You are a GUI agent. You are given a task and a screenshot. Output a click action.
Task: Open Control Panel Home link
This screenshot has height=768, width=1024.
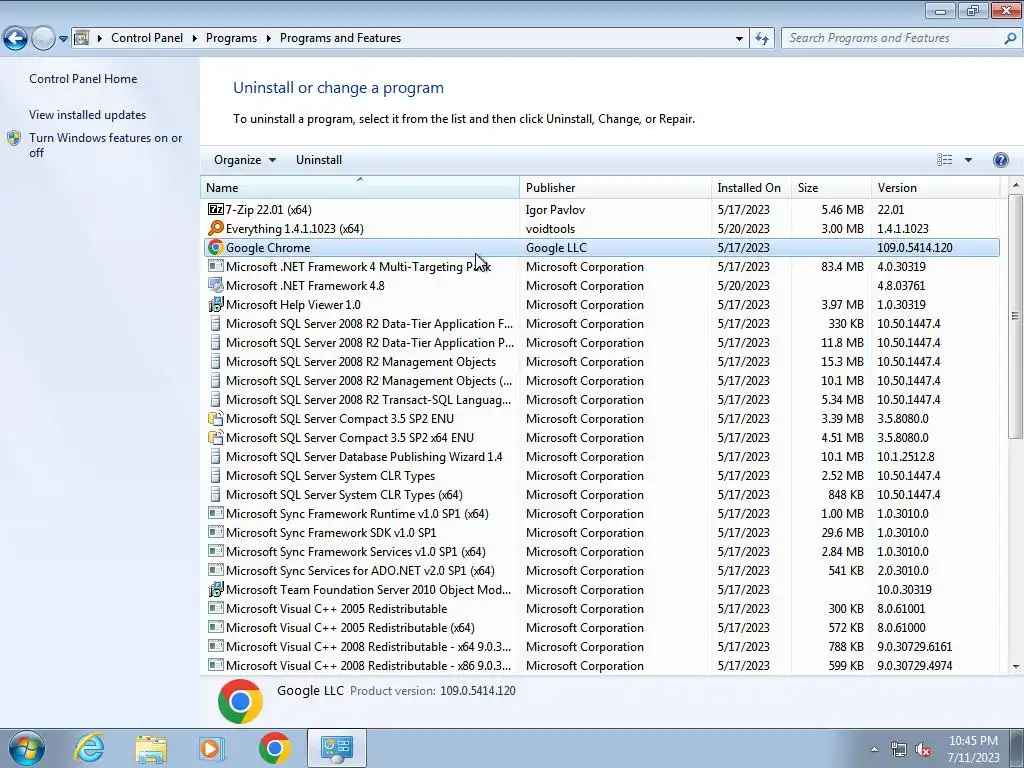point(83,79)
